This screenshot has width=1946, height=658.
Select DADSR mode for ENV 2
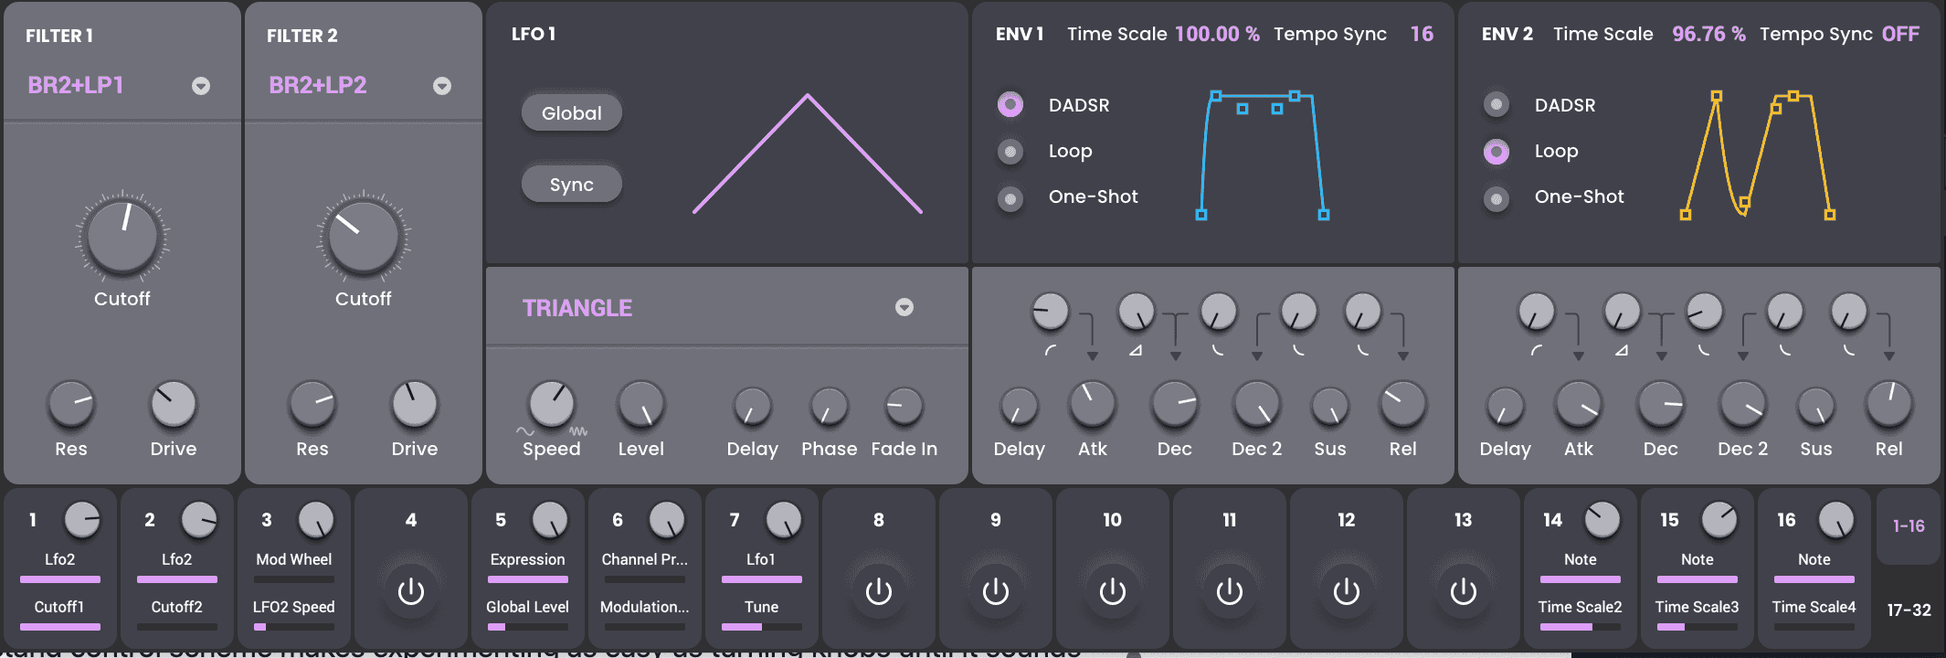(x=1496, y=104)
